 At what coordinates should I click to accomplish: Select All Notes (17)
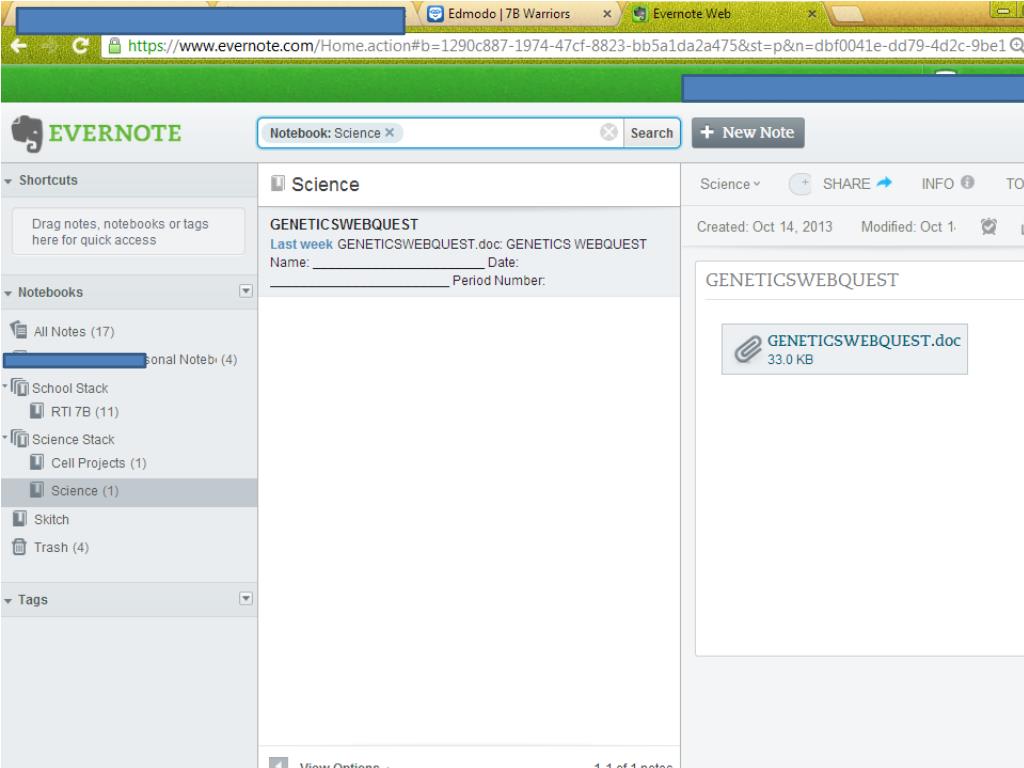74,332
